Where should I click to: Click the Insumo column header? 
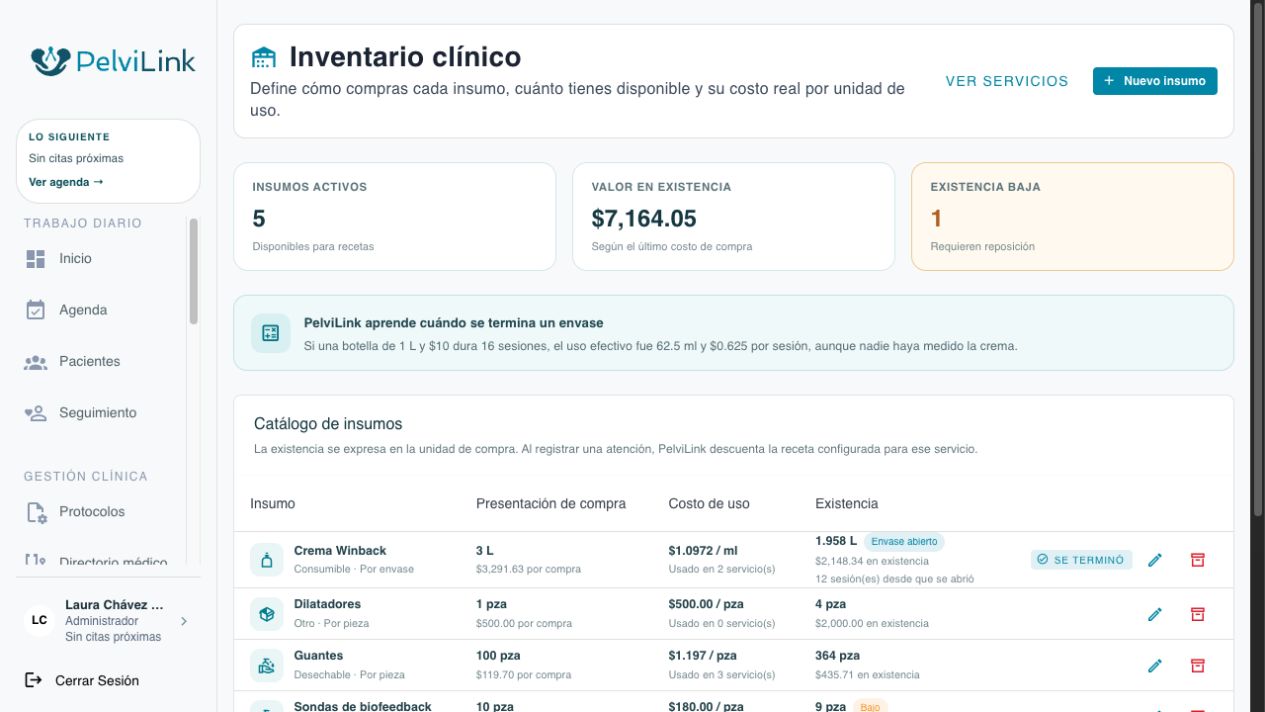(272, 504)
